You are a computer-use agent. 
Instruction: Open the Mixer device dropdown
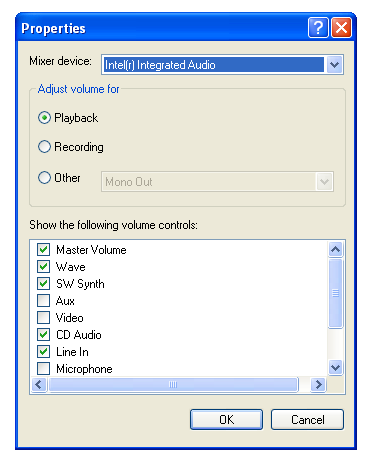click(x=334, y=64)
